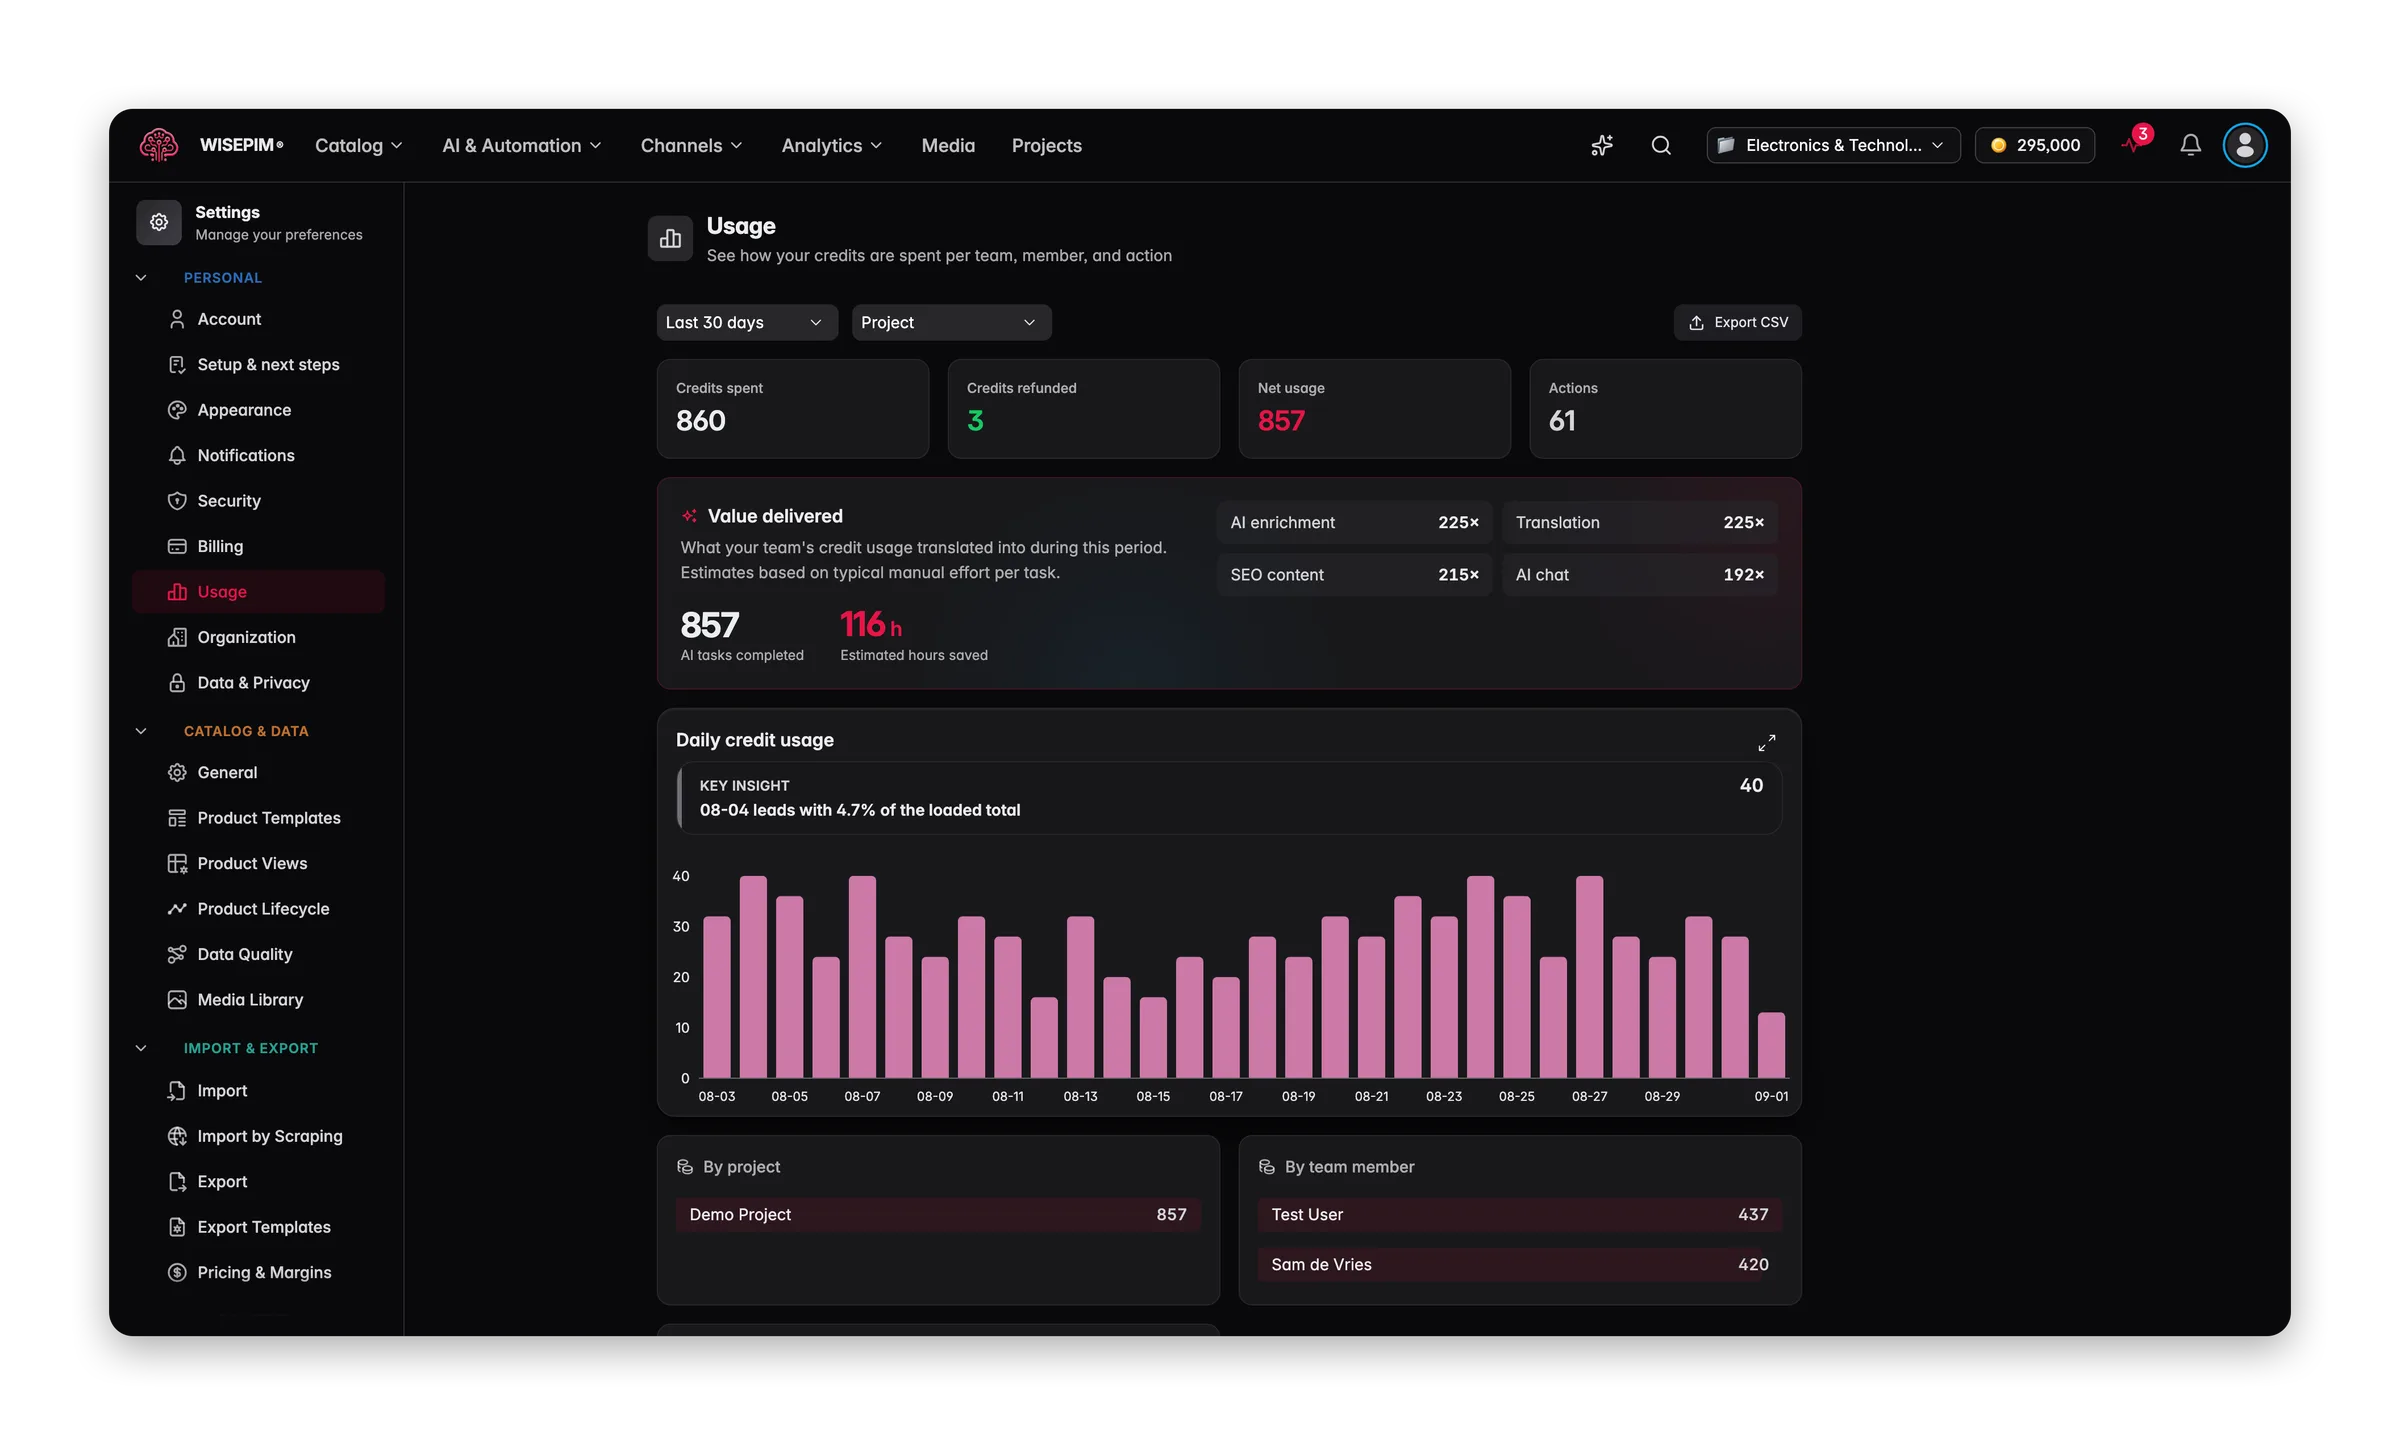This screenshot has width=2400, height=1445.
Task: Open Organization settings
Action: [258, 637]
